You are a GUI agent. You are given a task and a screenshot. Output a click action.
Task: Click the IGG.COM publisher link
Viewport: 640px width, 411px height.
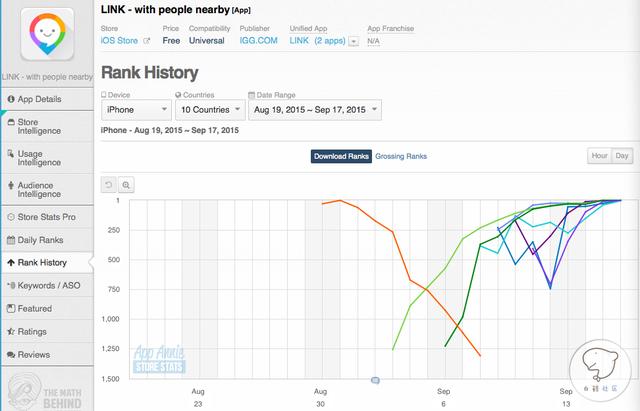tap(256, 41)
